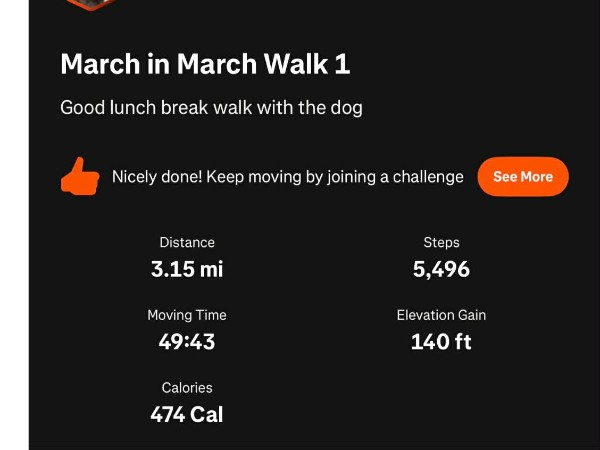The width and height of the screenshot is (600, 450).
Task: Click the orange thumbs-up kudos icon
Action: 80,177
